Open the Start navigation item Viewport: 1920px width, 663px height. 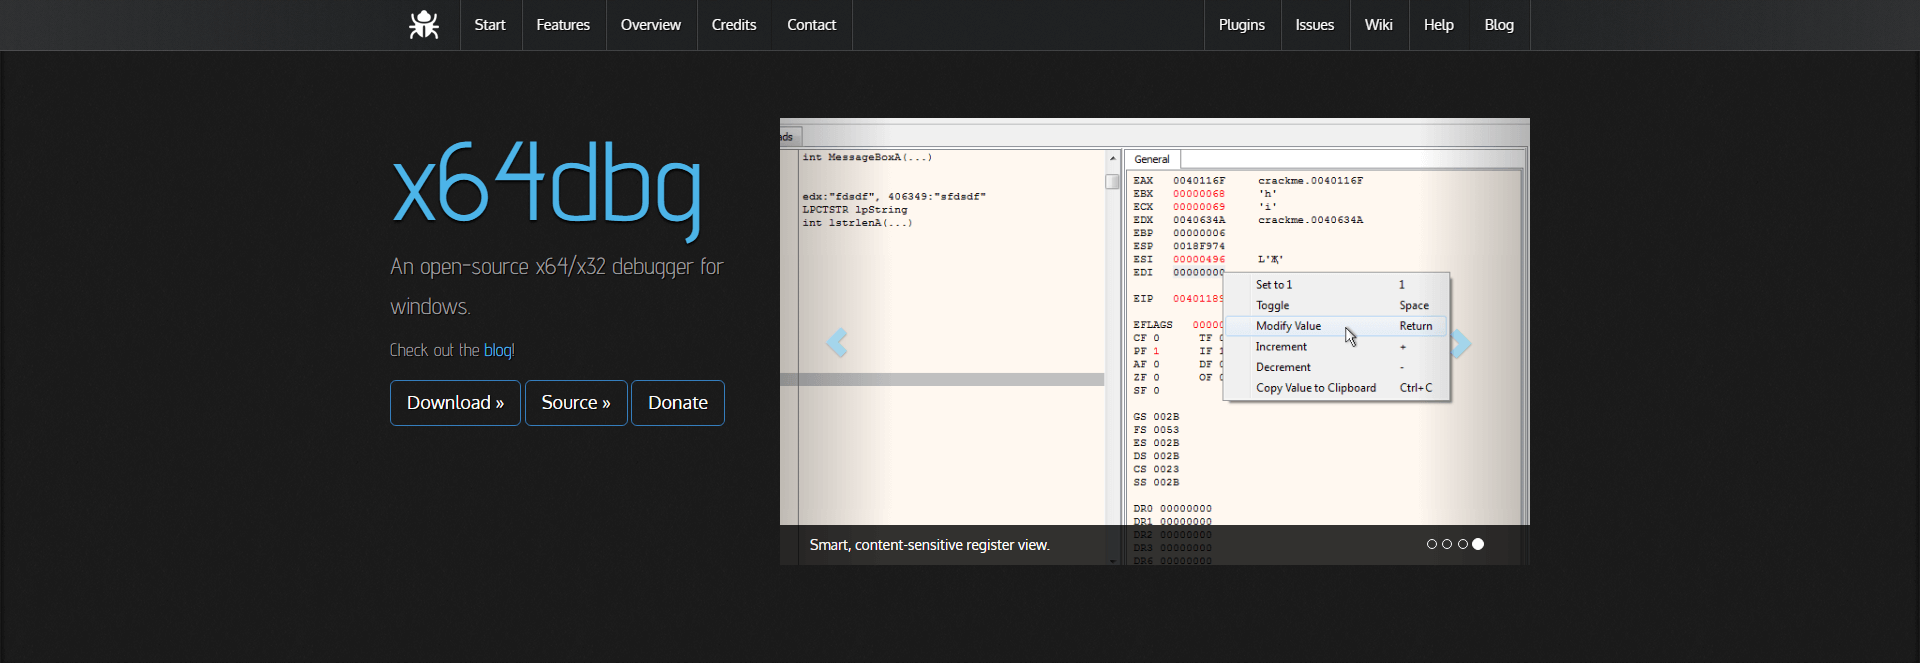pos(490,25)
